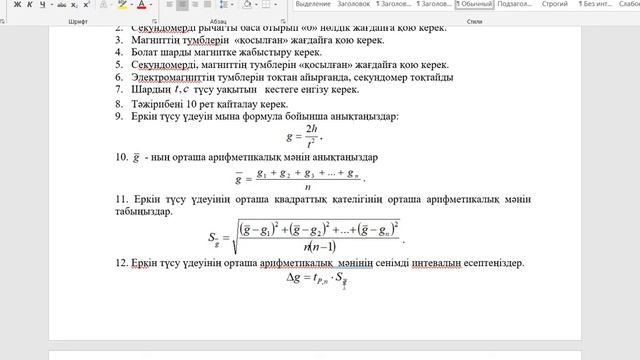Click formula Δg = t·S

(317, 279)
